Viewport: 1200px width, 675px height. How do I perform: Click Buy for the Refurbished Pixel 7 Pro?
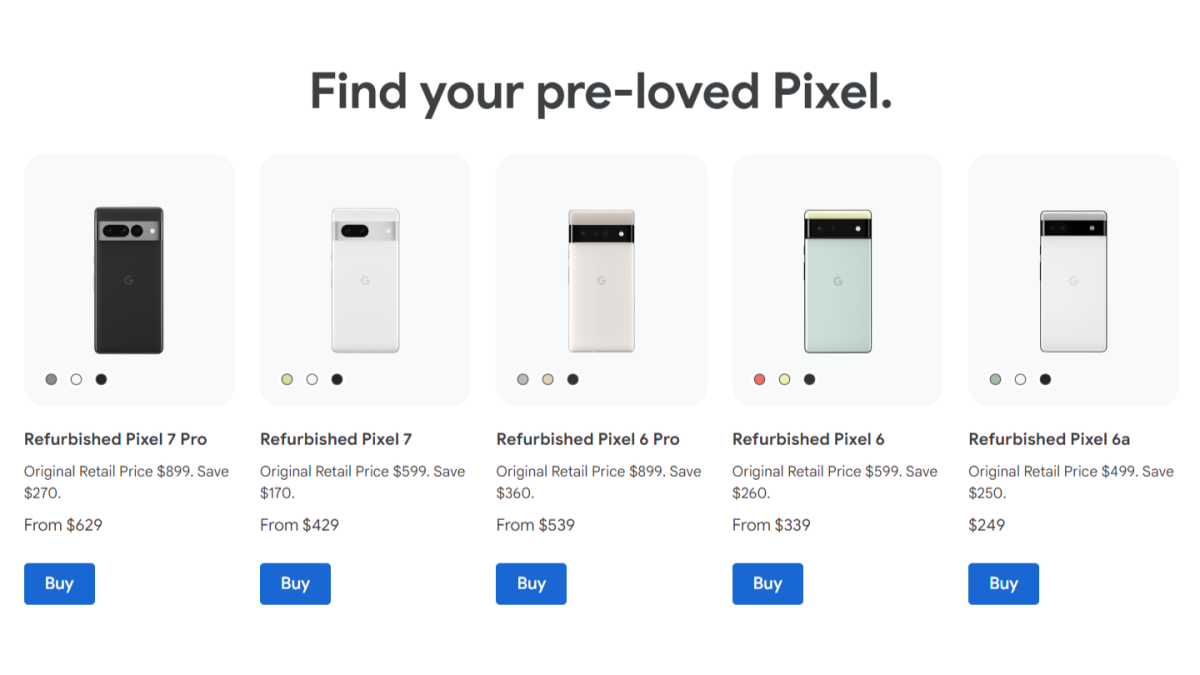point(59,583)
